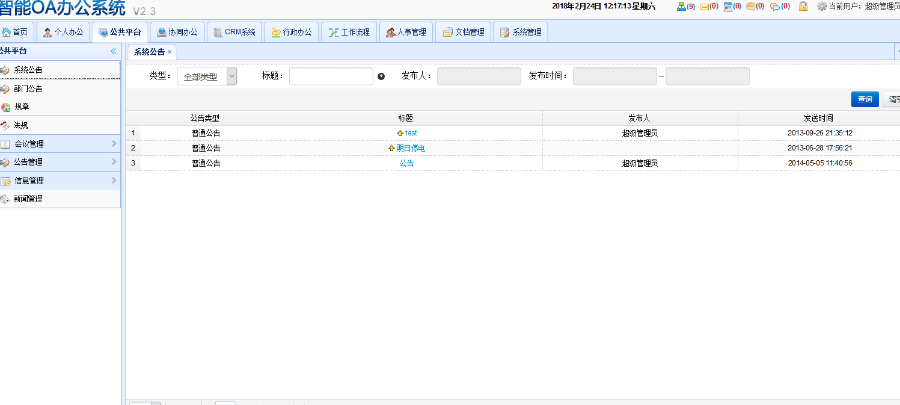The width and height of the screenshot is (900, 405).
Task: Open the orange message bubble notification icon
Action: 751,6
